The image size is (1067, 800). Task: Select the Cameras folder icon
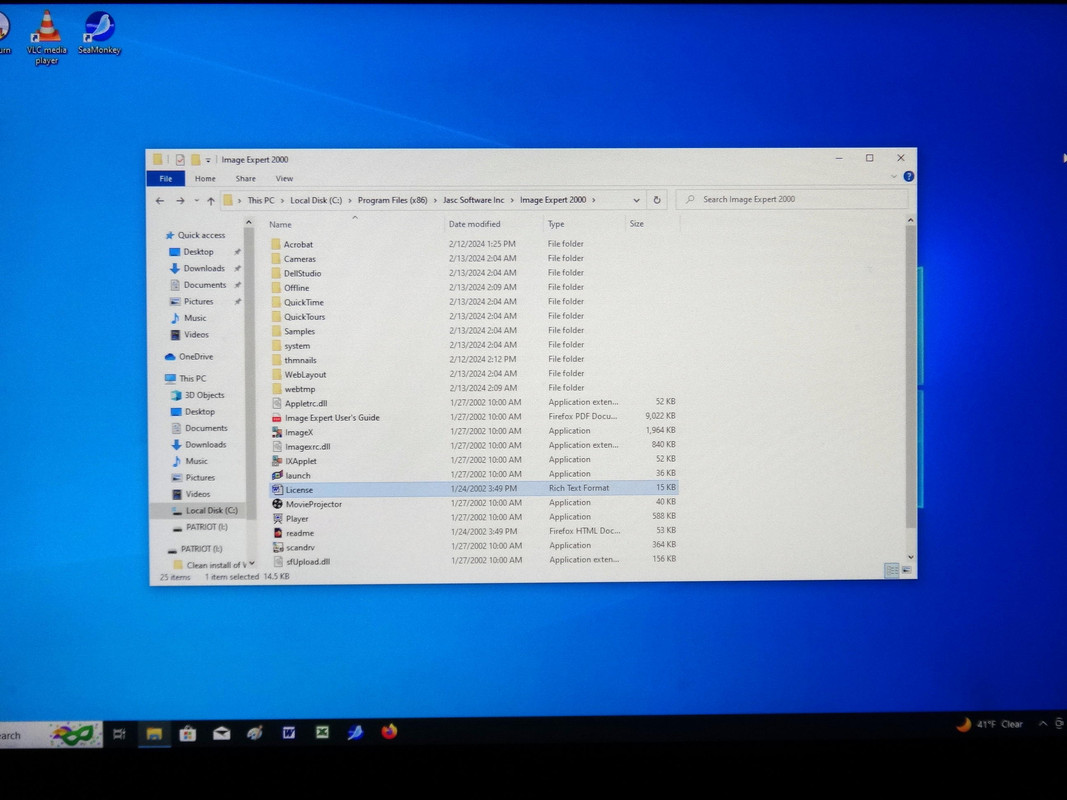pyautogui.click(x=276, y=259)
